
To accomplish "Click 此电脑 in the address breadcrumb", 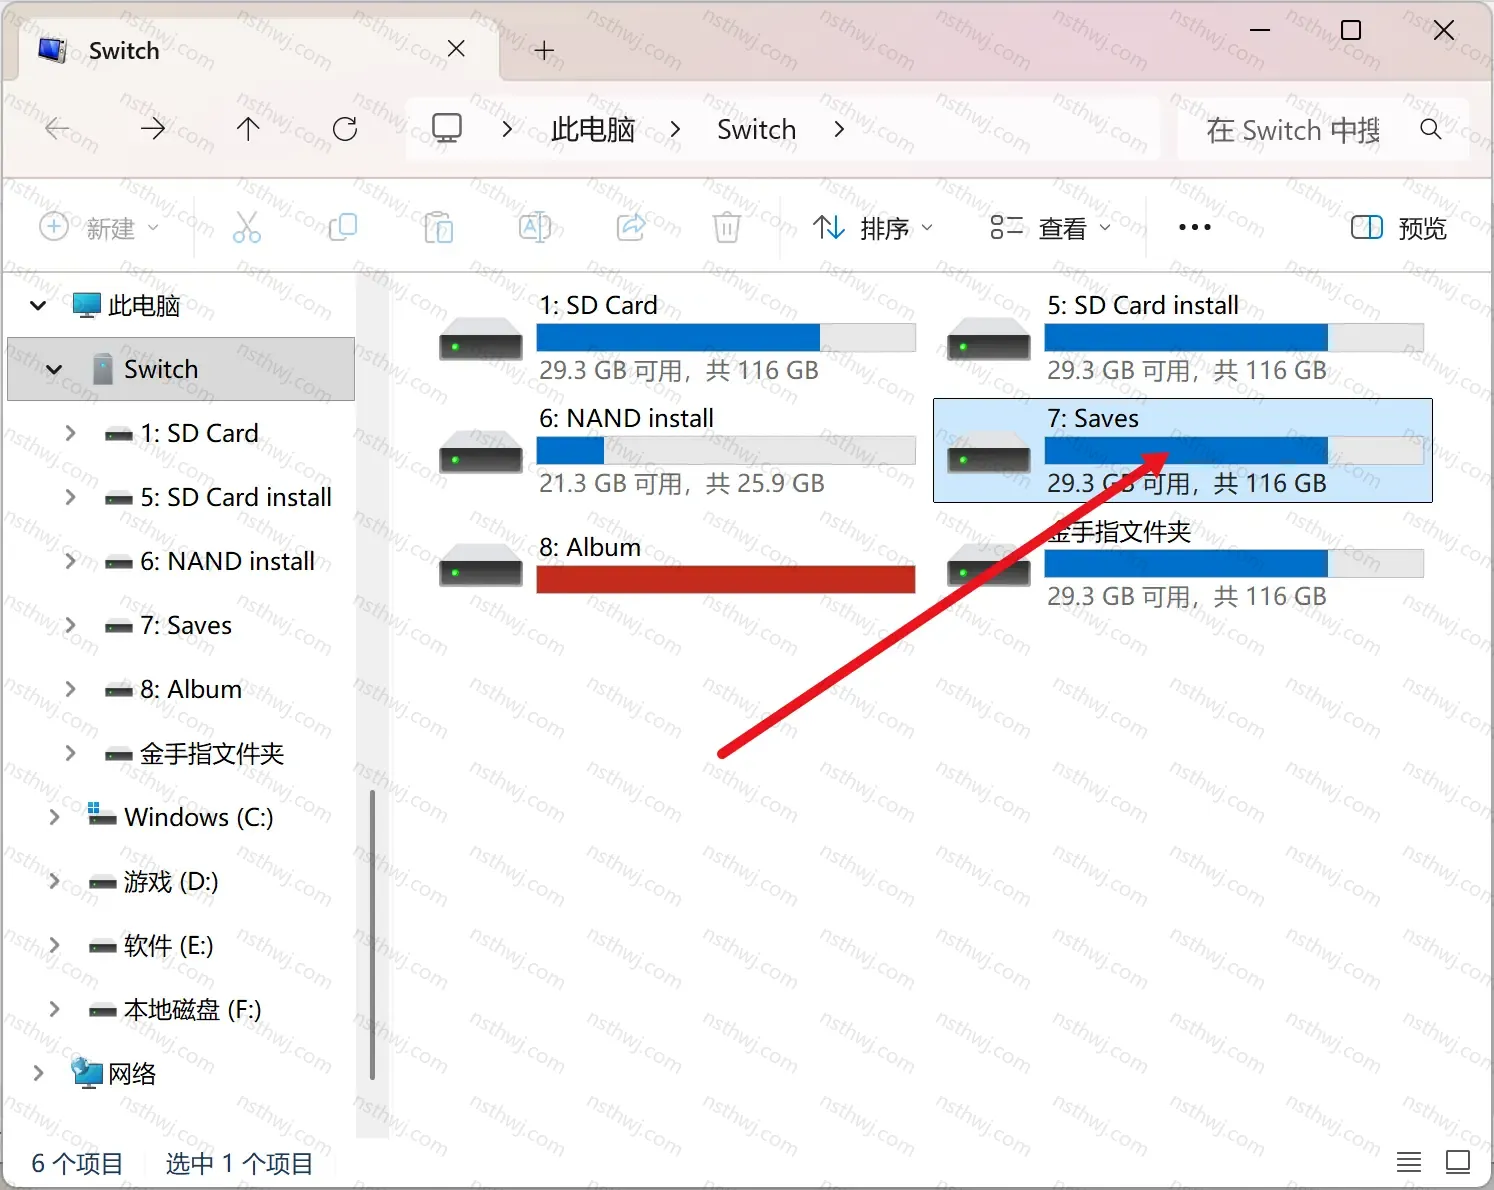I will point(593,129).
